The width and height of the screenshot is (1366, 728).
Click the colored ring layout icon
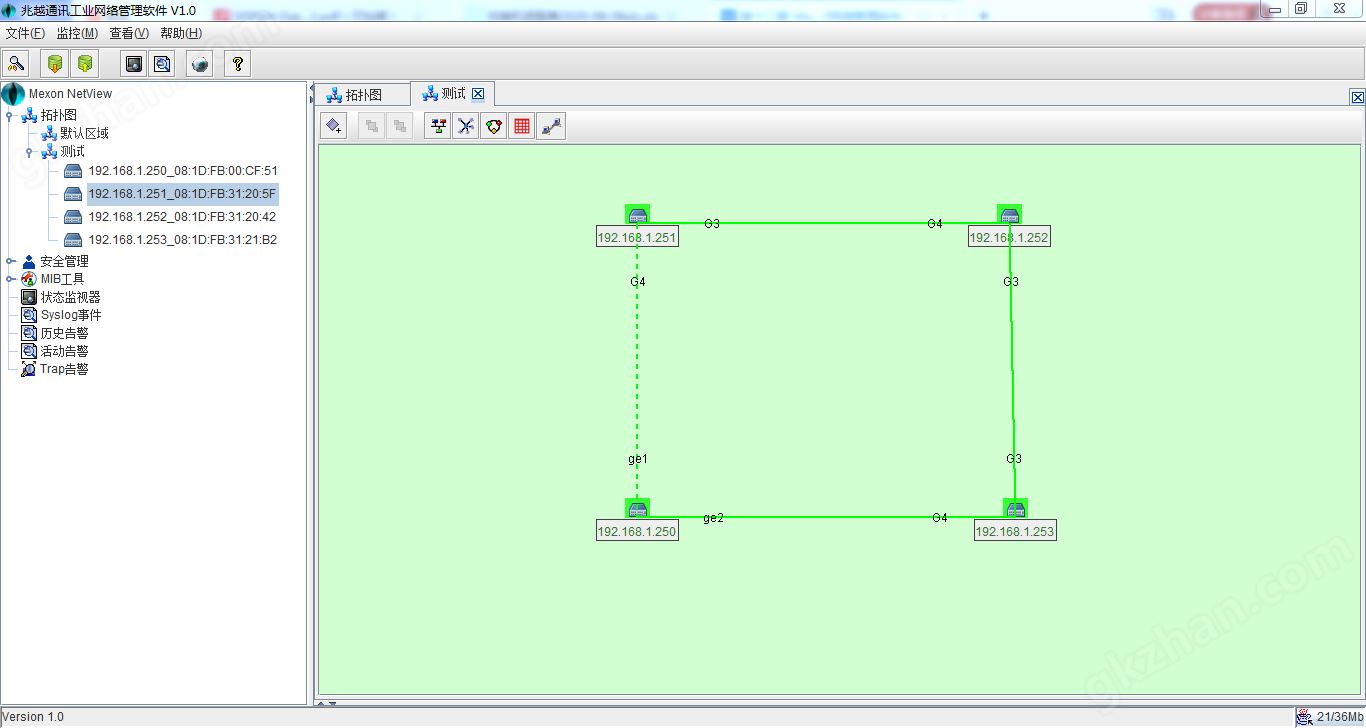click(x=494, y=126)
